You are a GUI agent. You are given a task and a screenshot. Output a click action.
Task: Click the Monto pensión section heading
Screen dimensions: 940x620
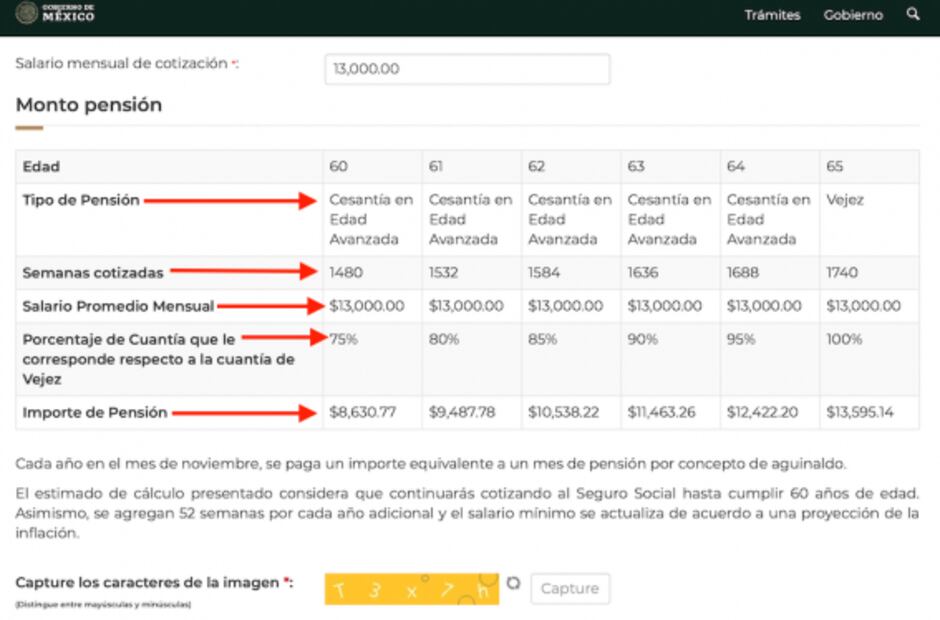(89, 105)
